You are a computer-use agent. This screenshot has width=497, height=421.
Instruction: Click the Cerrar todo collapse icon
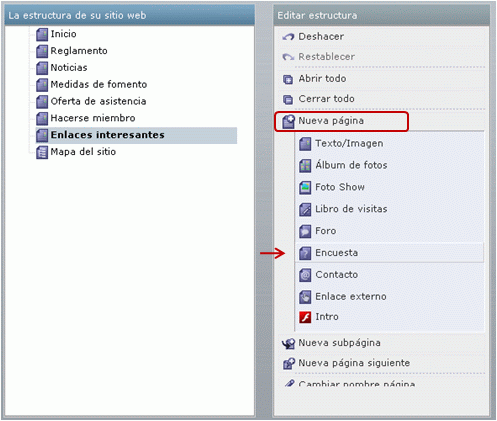coord(288,99)
